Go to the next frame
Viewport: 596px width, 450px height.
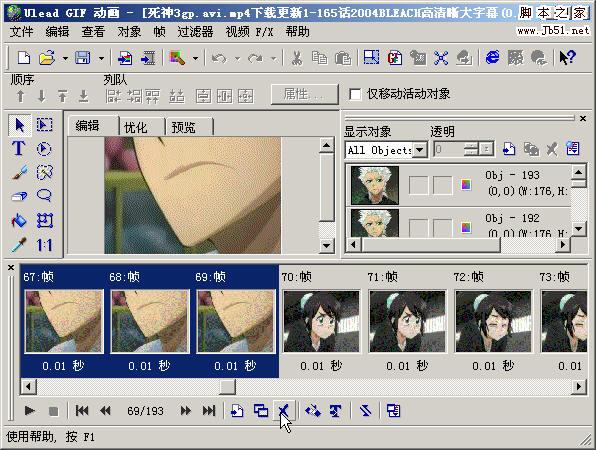[x=186, y=411]
